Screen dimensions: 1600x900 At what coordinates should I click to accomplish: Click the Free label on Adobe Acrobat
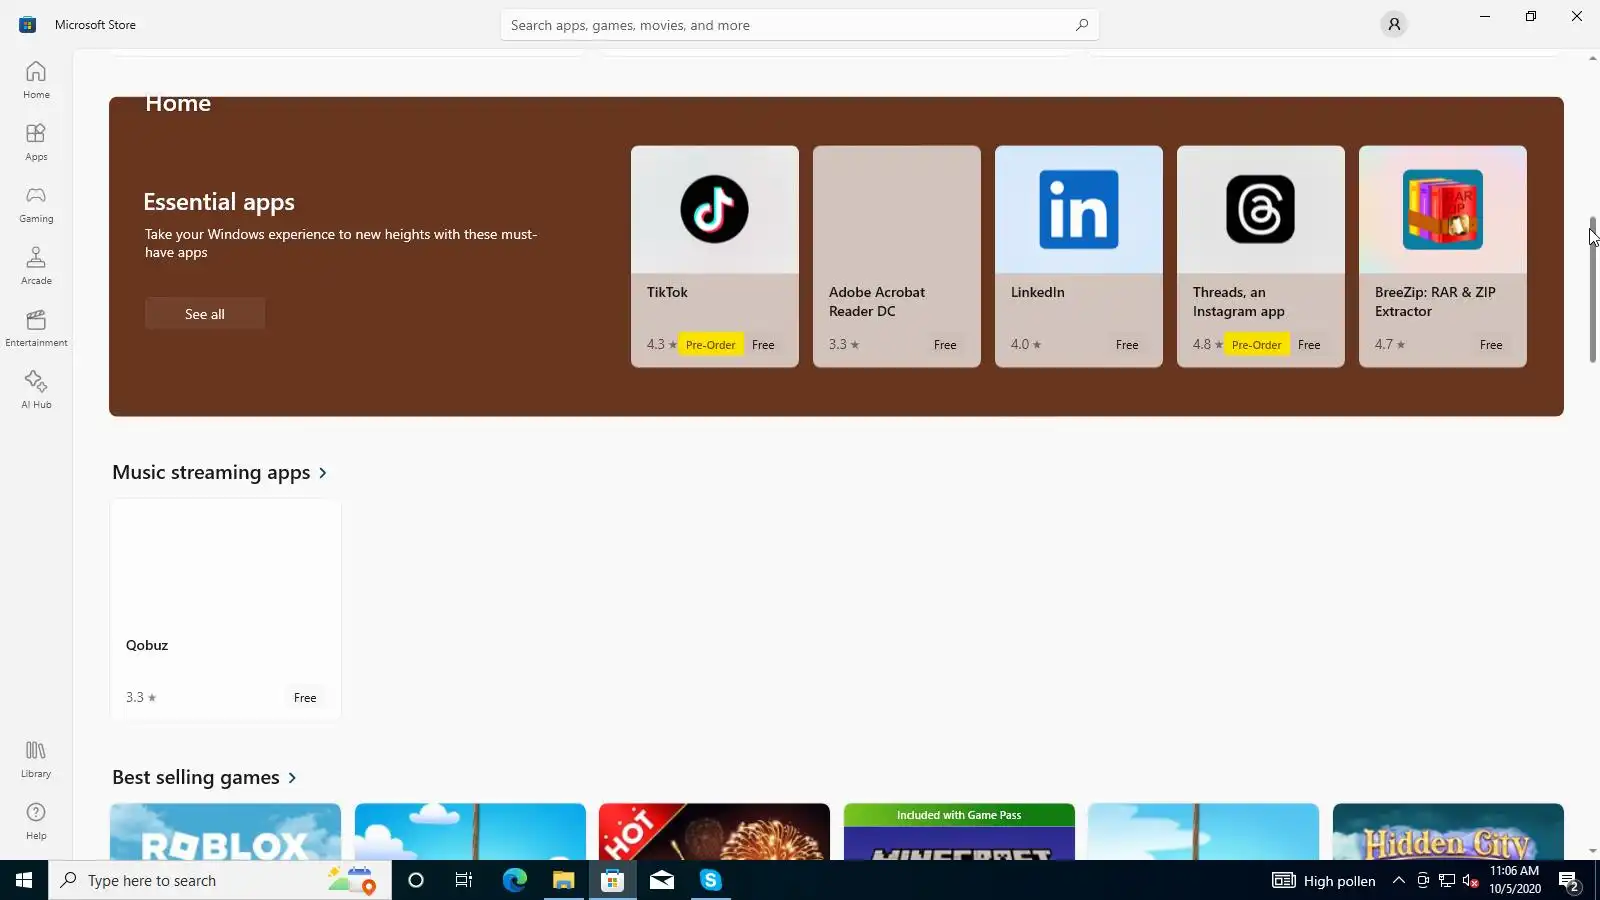coord(944,344)
